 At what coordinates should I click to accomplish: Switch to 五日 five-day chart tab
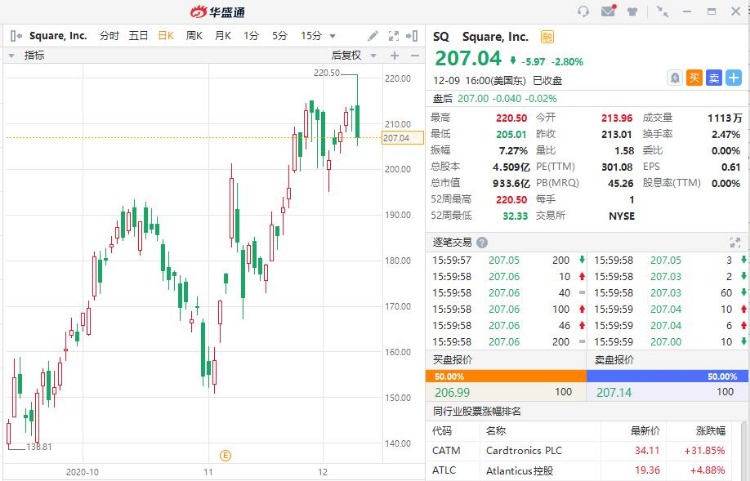[138, 36]
